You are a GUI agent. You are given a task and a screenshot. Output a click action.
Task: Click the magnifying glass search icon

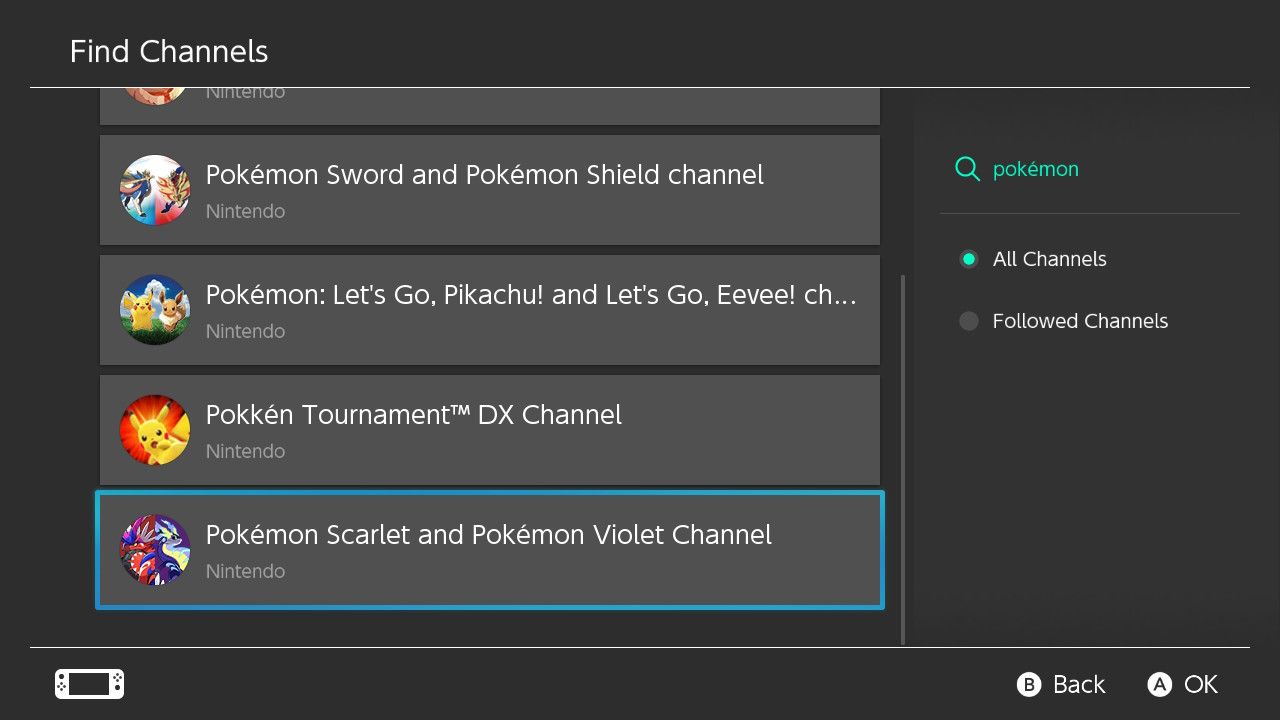pyautogui.click(x=967, y=169)
